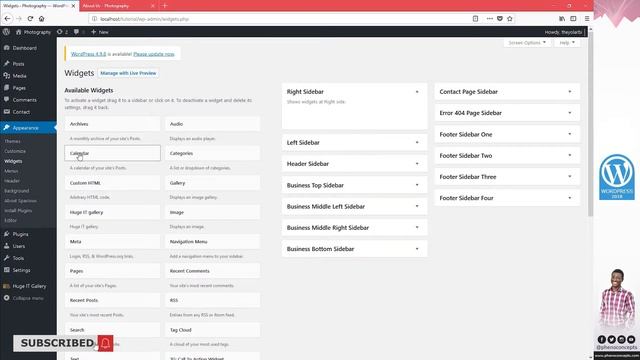
Task: Click Please update now link
Action: (x=154, y=54)
